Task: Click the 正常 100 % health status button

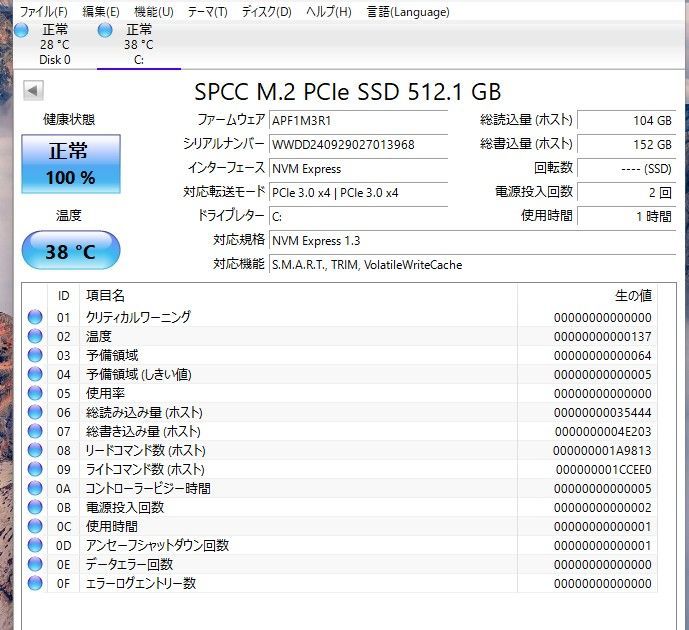Action: pos(71,164)
